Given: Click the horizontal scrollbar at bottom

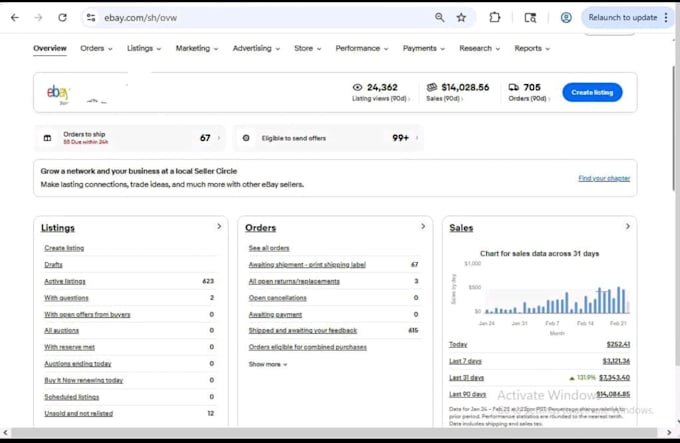Looking at the screenshot, I should click(x=334, y=432).
